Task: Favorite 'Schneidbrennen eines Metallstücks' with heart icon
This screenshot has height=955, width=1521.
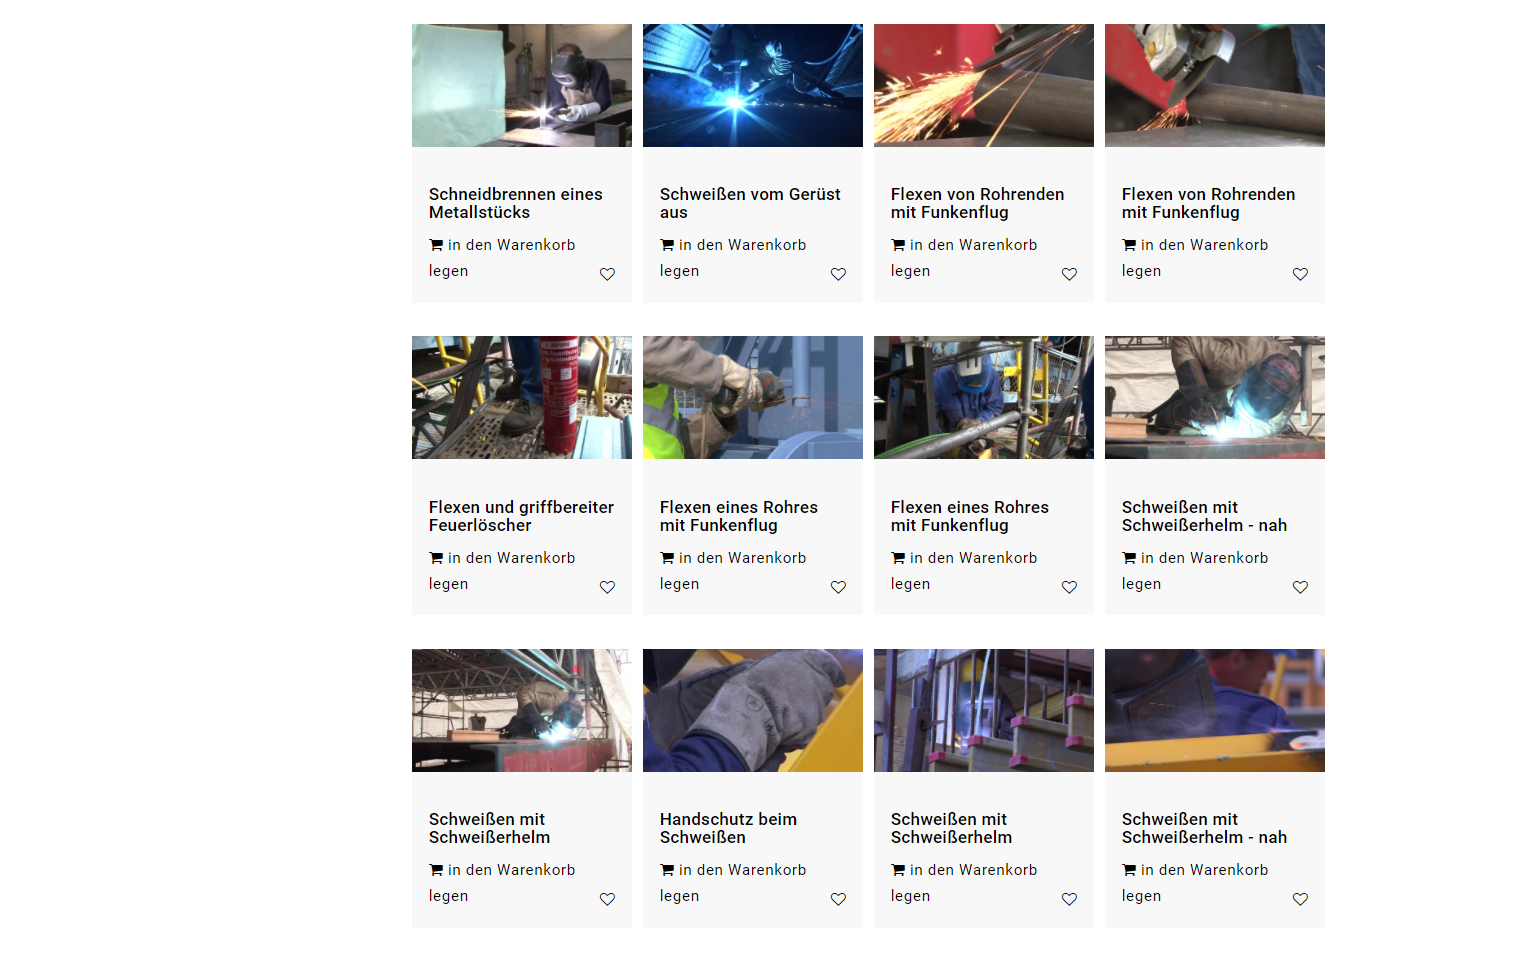Action: 607,274
